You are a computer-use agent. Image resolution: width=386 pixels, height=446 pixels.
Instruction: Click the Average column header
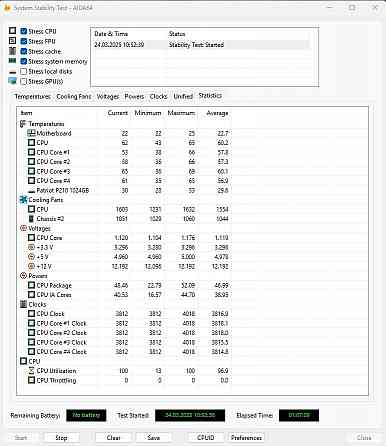214,113
